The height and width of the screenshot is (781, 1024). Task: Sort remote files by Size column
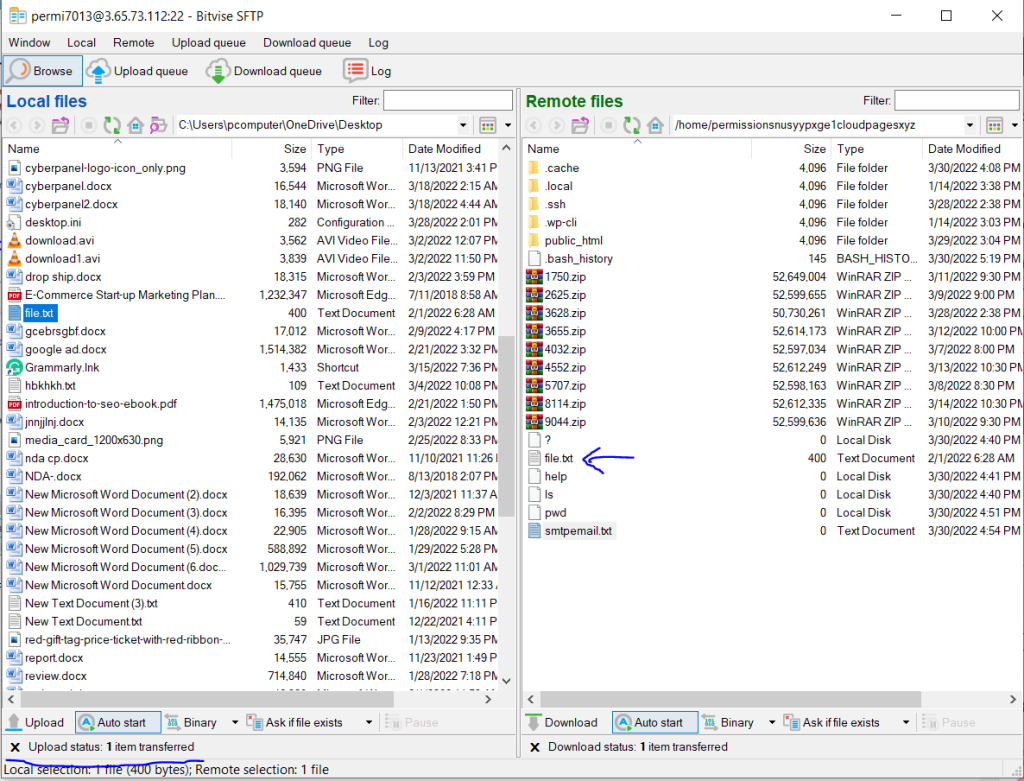(792, 149)
